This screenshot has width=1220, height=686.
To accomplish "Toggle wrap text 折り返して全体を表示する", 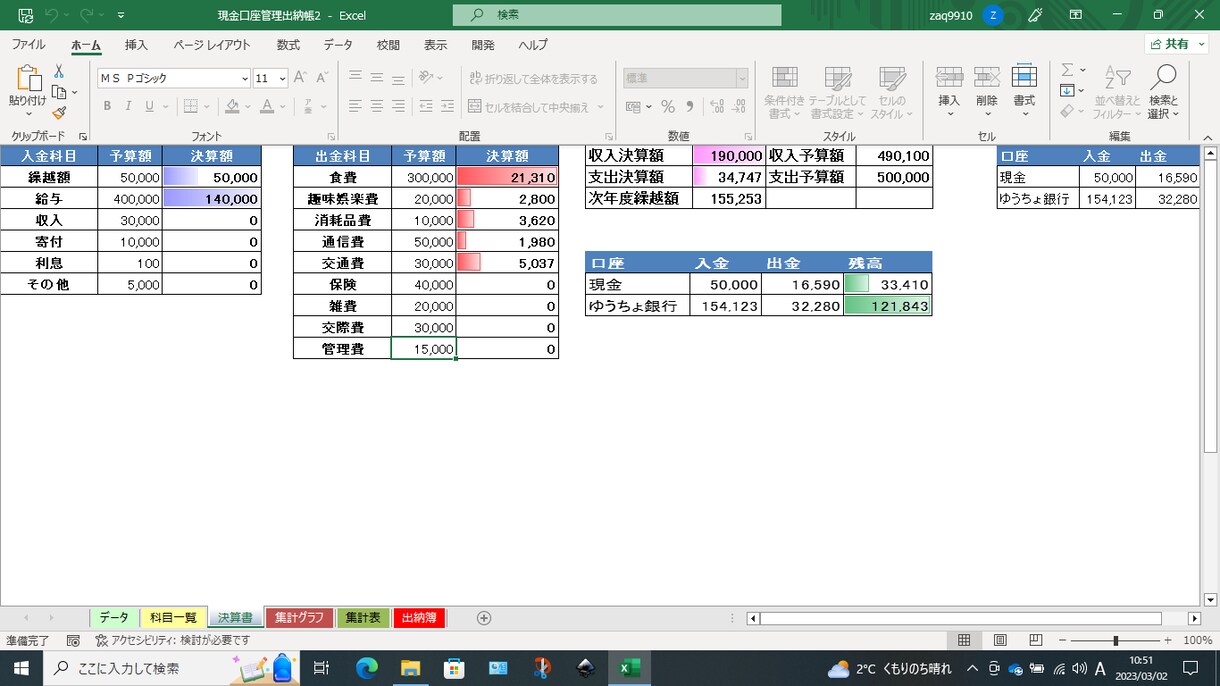I will point(532,78).
